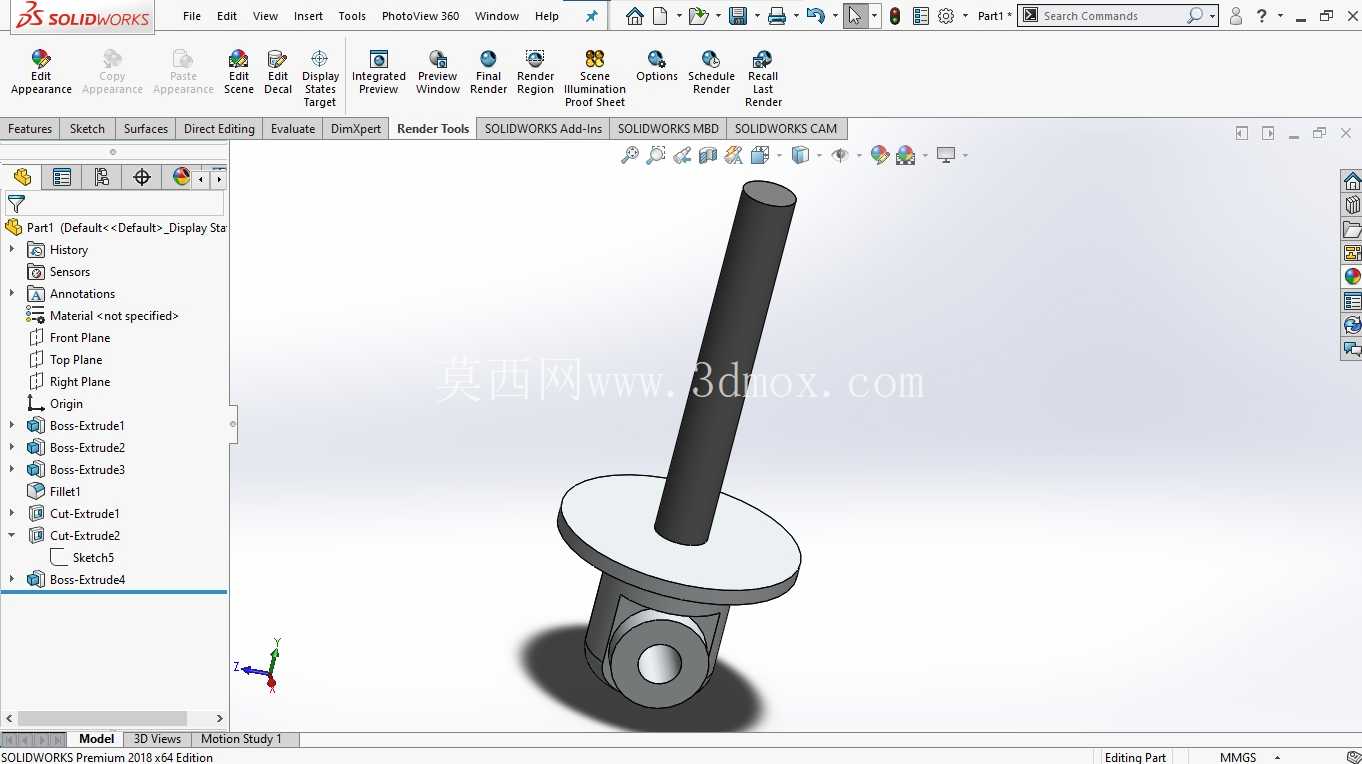The image size is (1362, 764).
Task: Open the Tools menu
Action: tap(352, 16)
